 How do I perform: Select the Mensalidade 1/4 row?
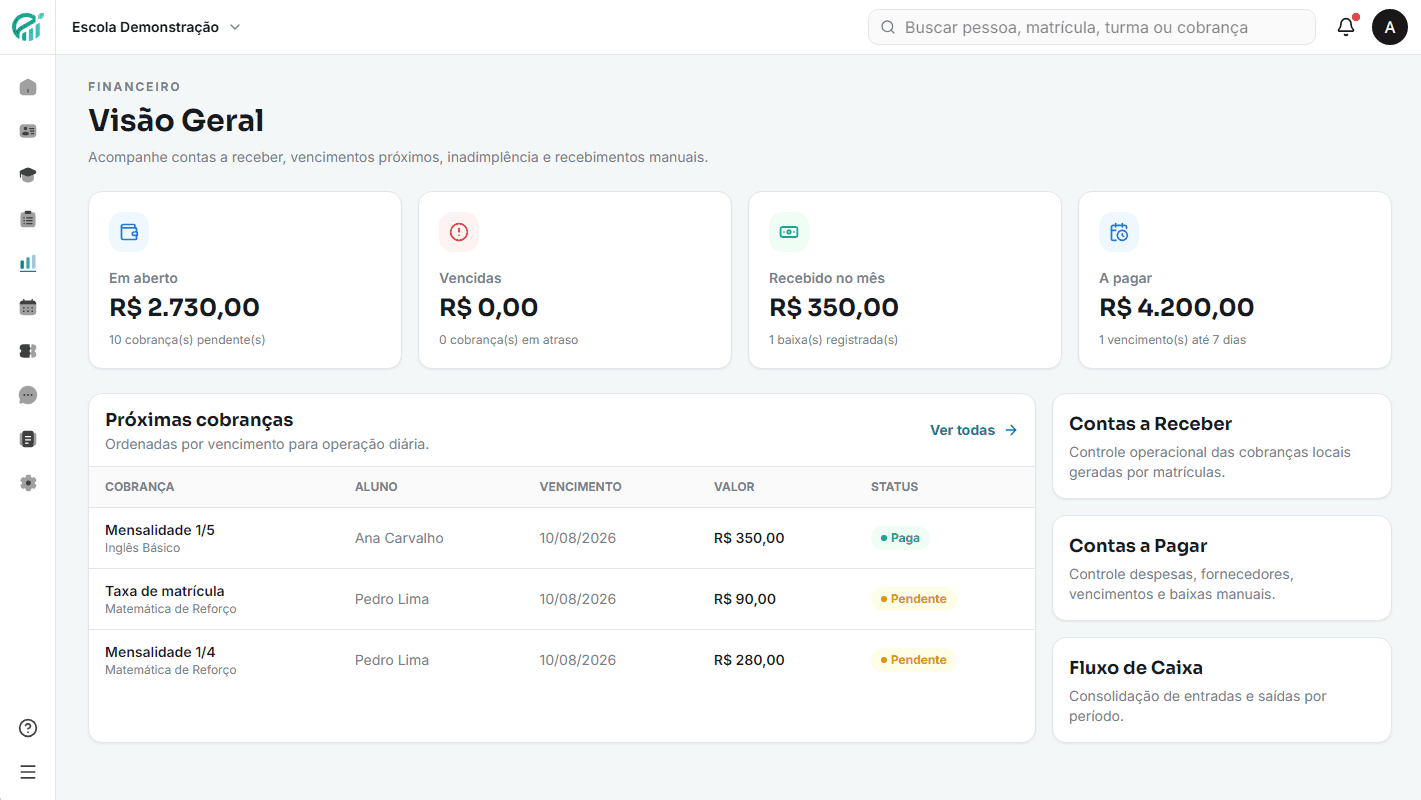(x=562, y=660)
